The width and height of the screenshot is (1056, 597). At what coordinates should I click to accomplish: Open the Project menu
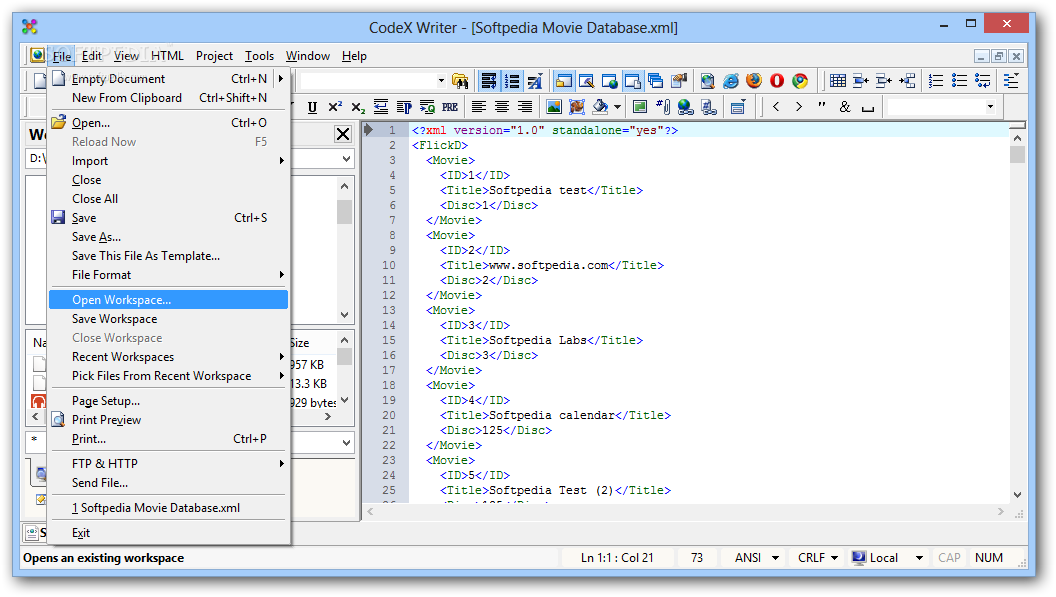point(214,56)
